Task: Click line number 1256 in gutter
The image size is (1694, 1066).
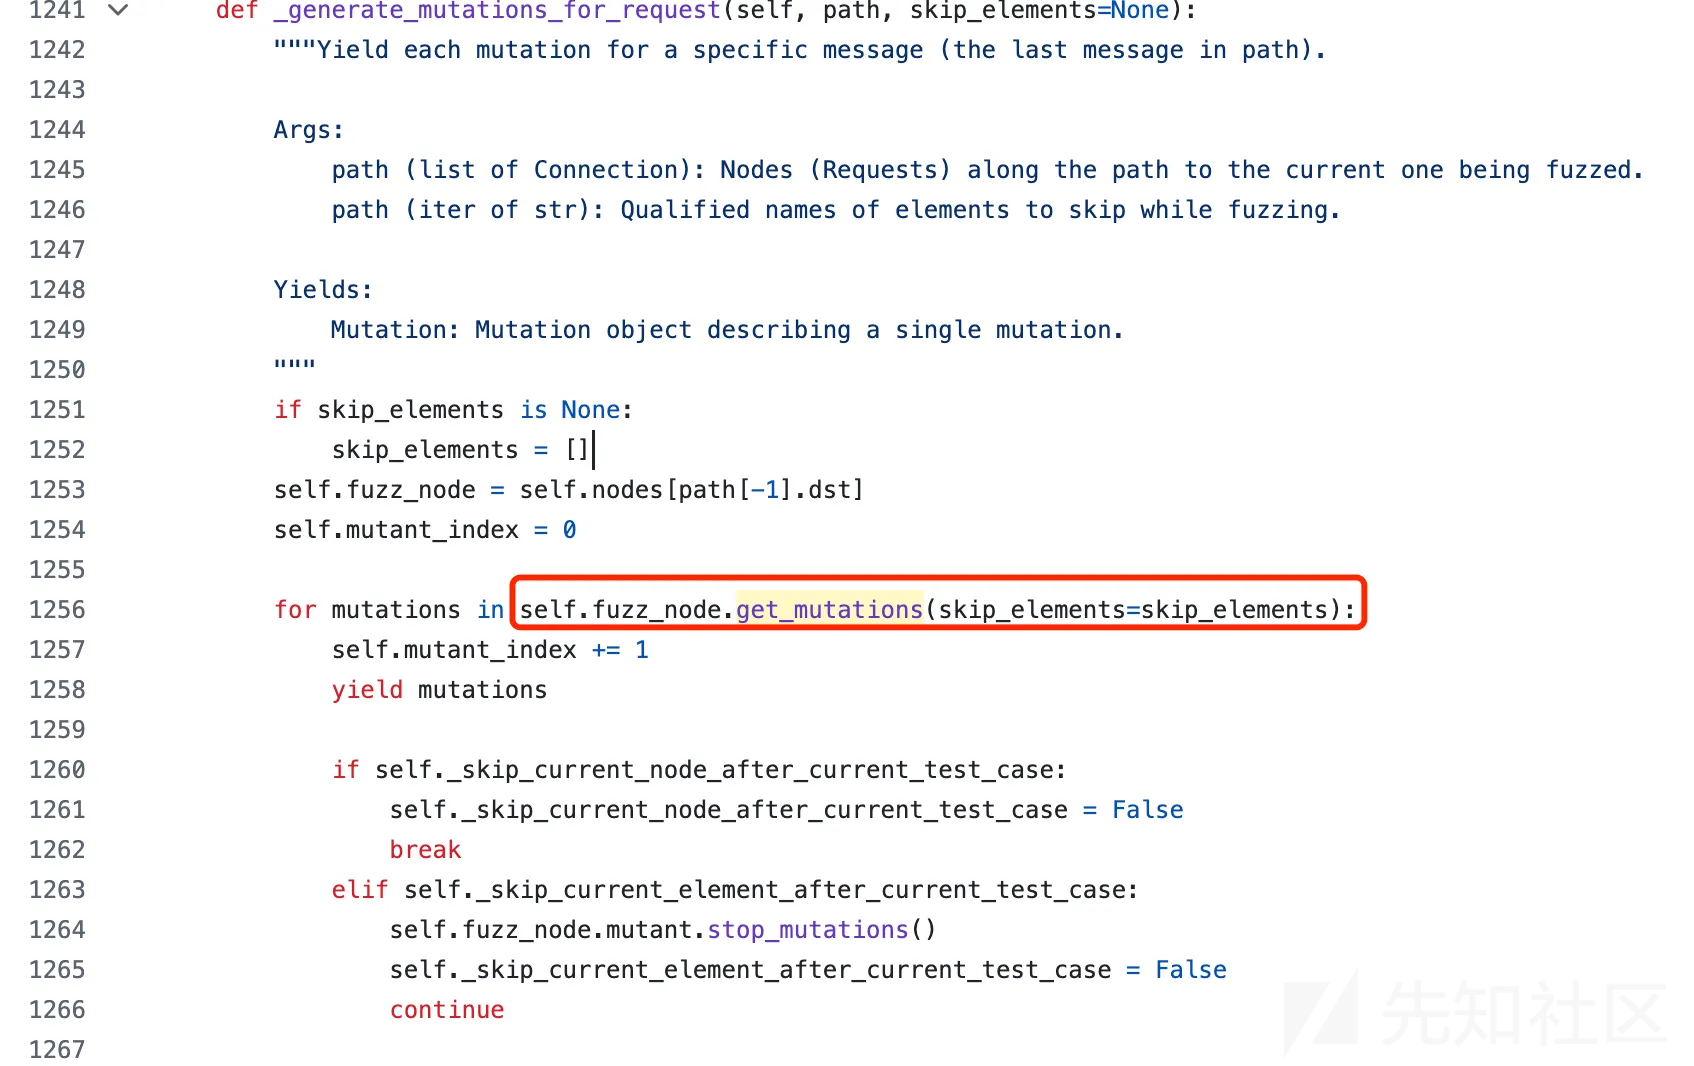Action: click(x=57, y=610)
